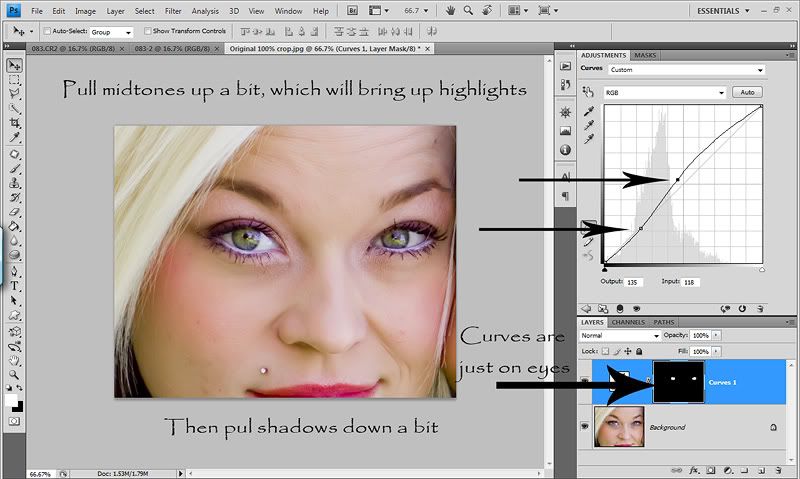Open the Paragraph panel icon in the dock
800x479 pixels.
[565, 196]
